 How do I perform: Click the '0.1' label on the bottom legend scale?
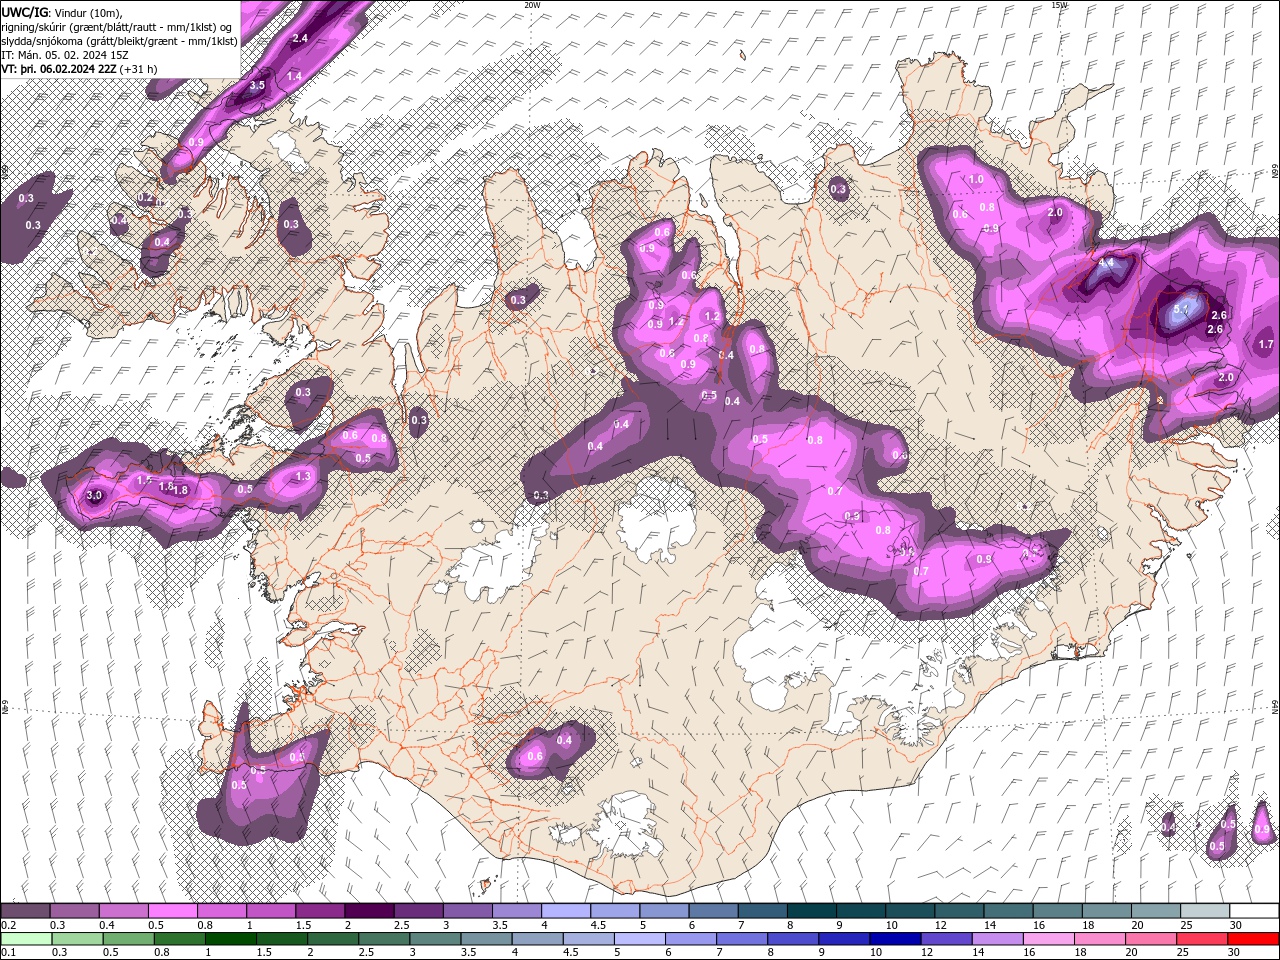pos(8,953)
